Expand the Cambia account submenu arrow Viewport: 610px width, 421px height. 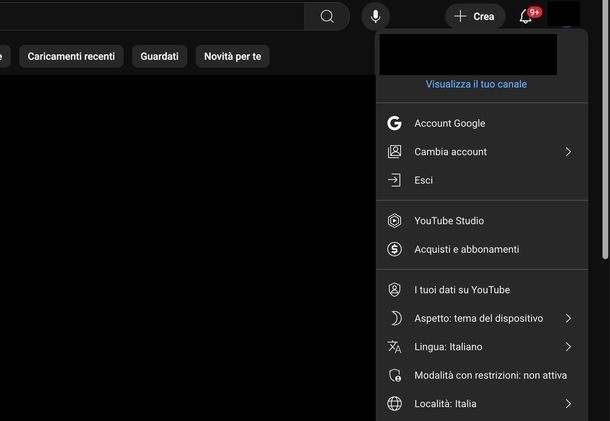(568, 152)
